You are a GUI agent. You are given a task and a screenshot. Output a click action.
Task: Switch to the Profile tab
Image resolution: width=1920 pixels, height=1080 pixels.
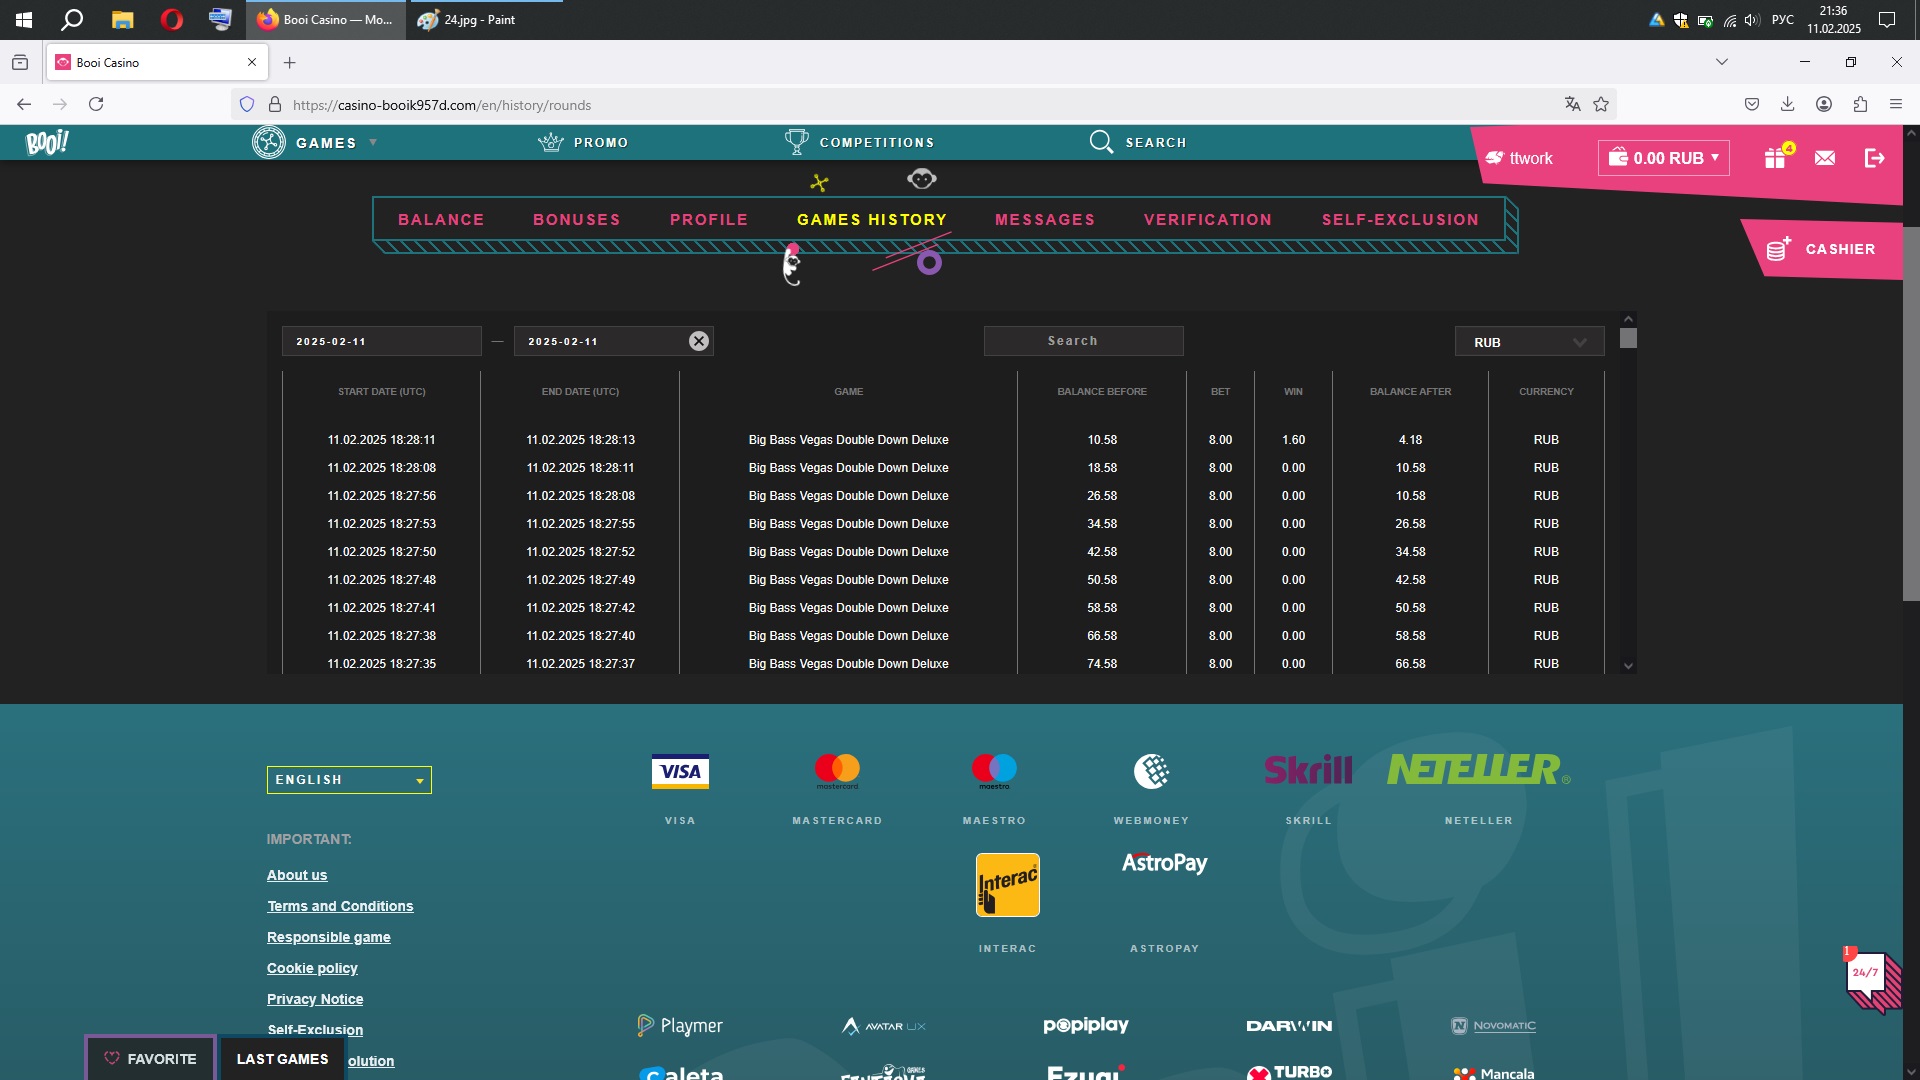coord(709,220)
